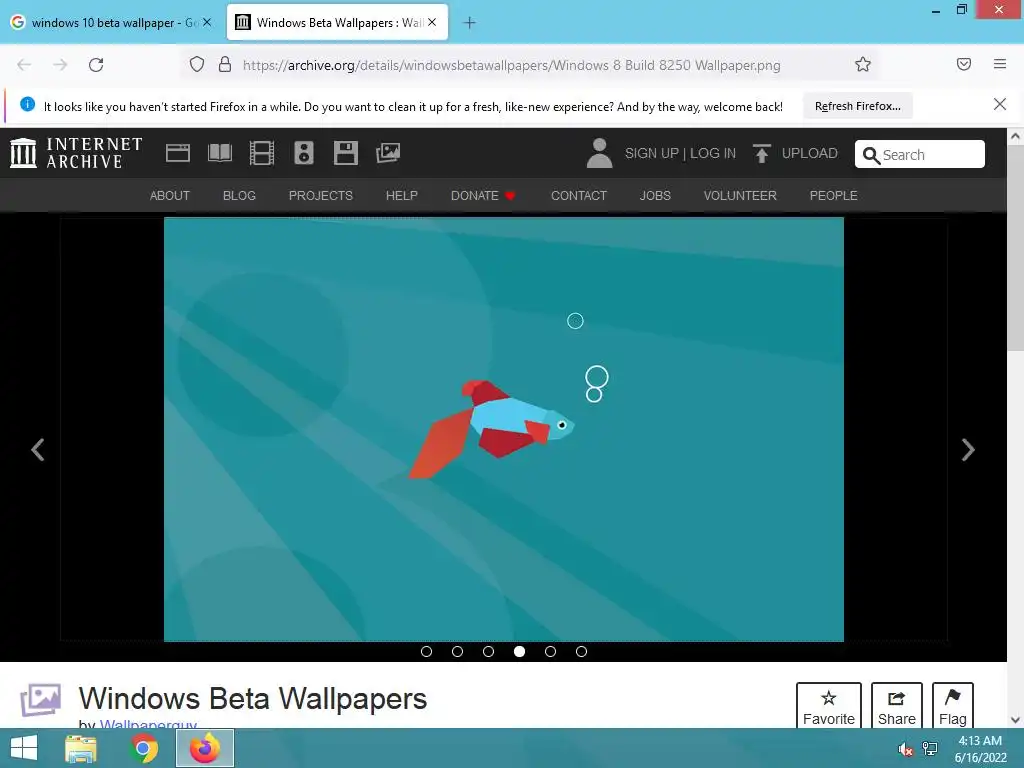Open the PROJECTS menu item

321,196
